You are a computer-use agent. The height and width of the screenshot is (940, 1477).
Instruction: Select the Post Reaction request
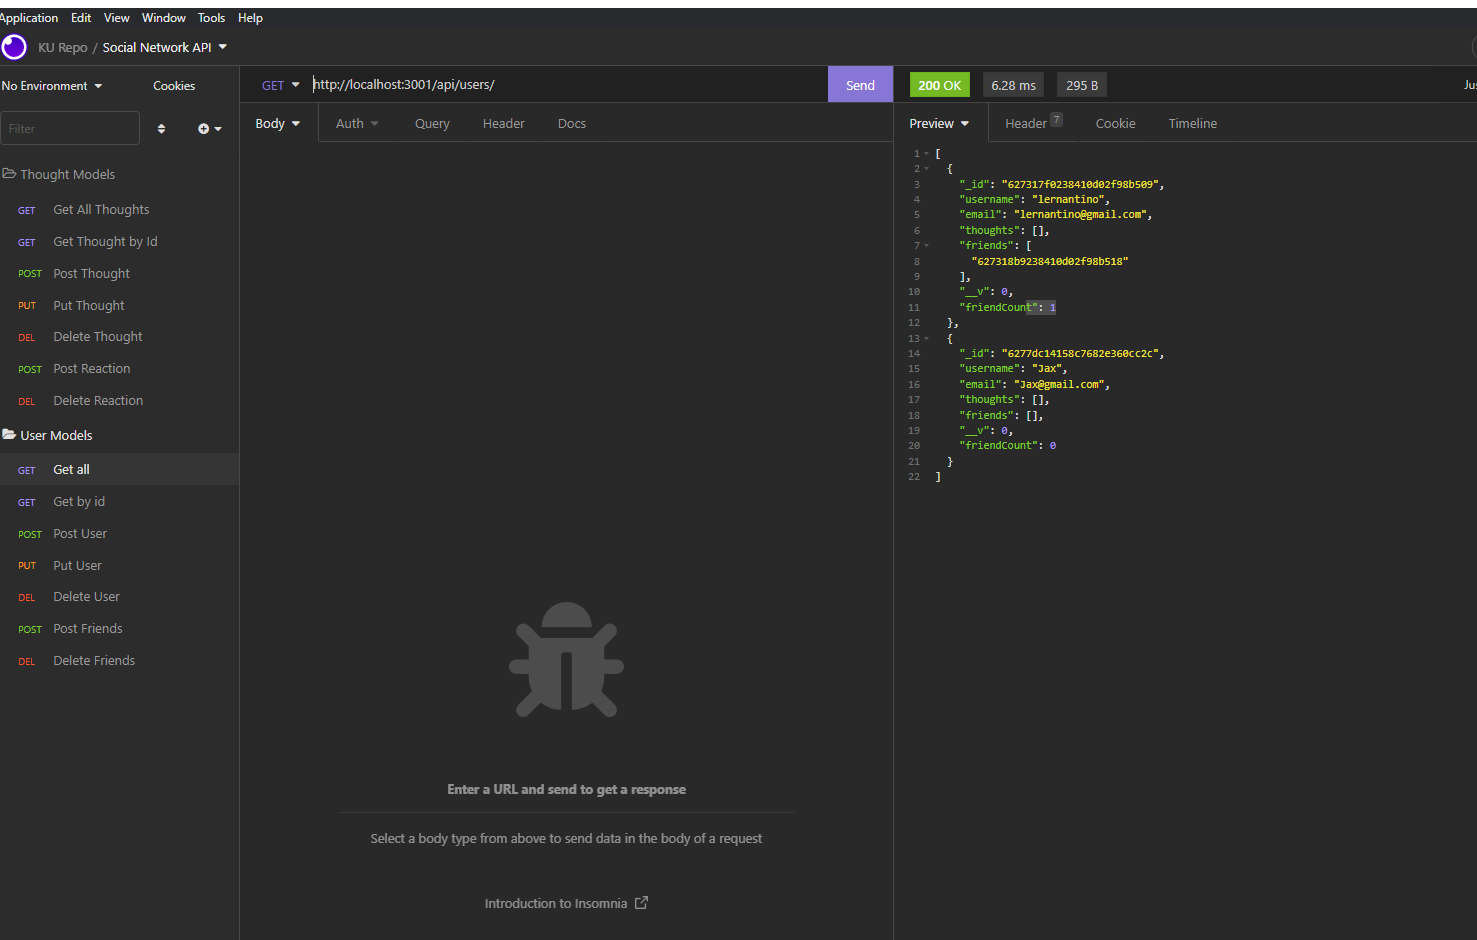tap(91, 368)
